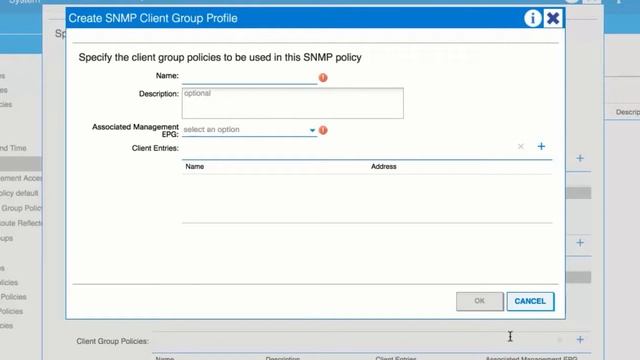Add Client Group Policies with background plus icon
Screen dimensions: 640x360
[x=580, y=340]
